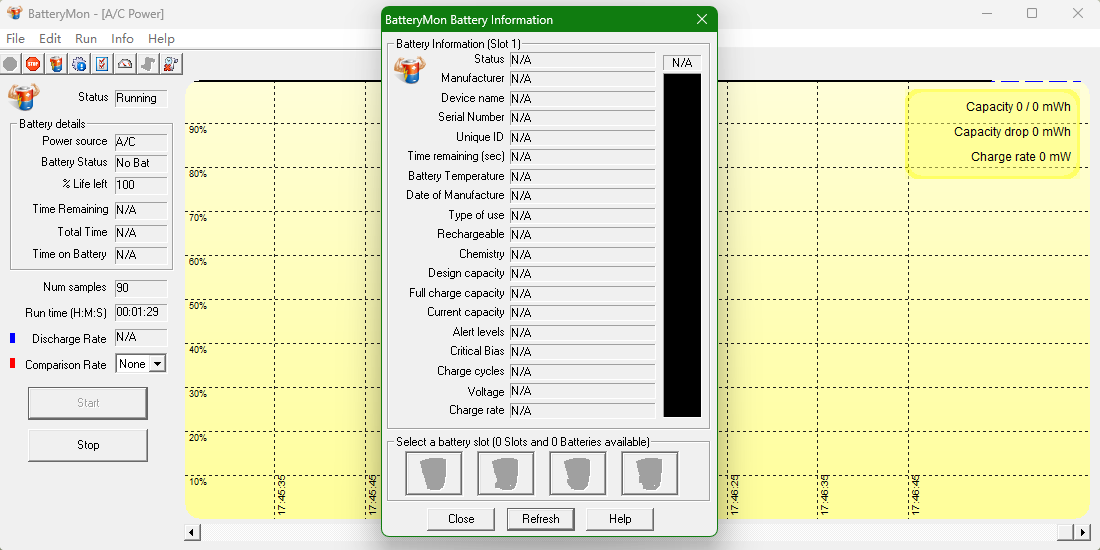Click right arrow of horizontal graph scrollbar
1100x550 pixels.
pyautogui.click(x=1080, y=532)
